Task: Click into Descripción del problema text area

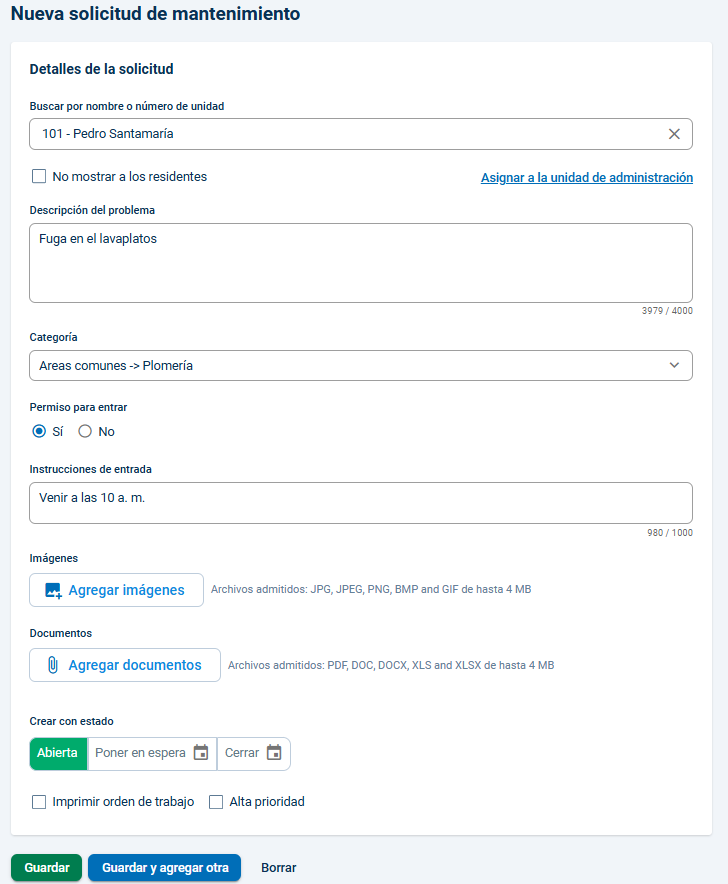Action: click(361, 263)
